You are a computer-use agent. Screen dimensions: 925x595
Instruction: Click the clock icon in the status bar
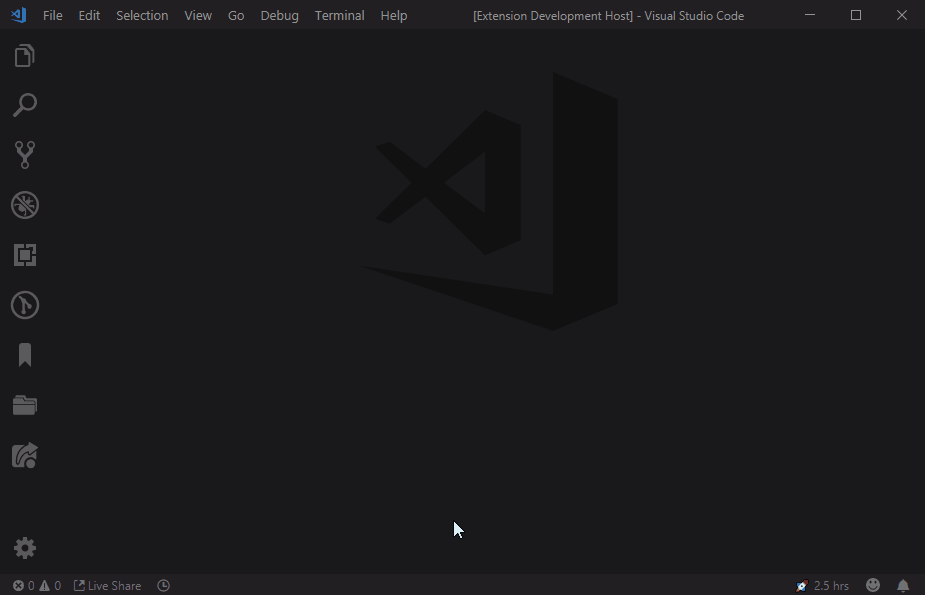163,585
